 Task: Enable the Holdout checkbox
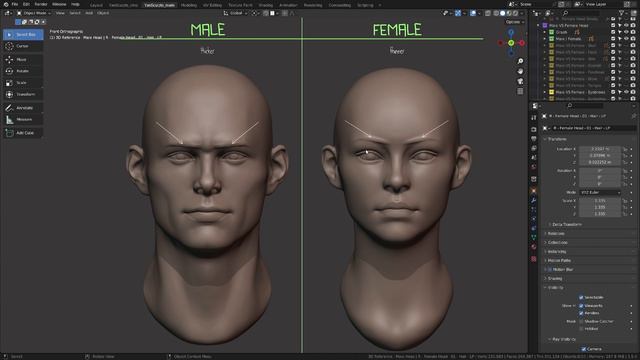581,329
